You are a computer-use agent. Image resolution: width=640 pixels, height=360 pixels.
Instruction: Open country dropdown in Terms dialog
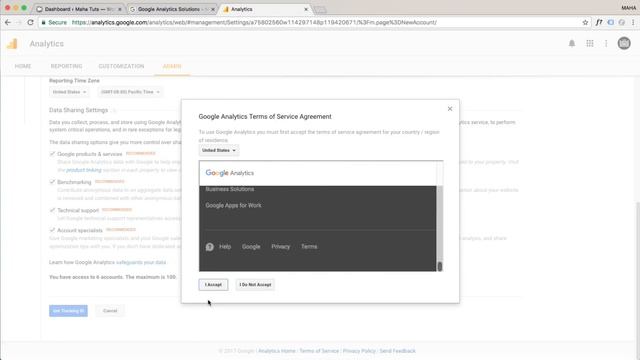(219, 150)
